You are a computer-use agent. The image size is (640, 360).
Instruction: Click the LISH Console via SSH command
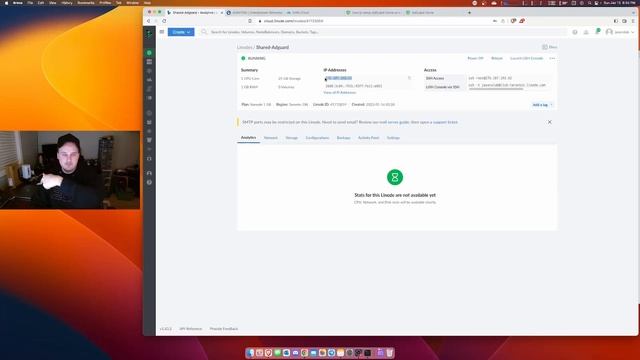pos(507,85)
